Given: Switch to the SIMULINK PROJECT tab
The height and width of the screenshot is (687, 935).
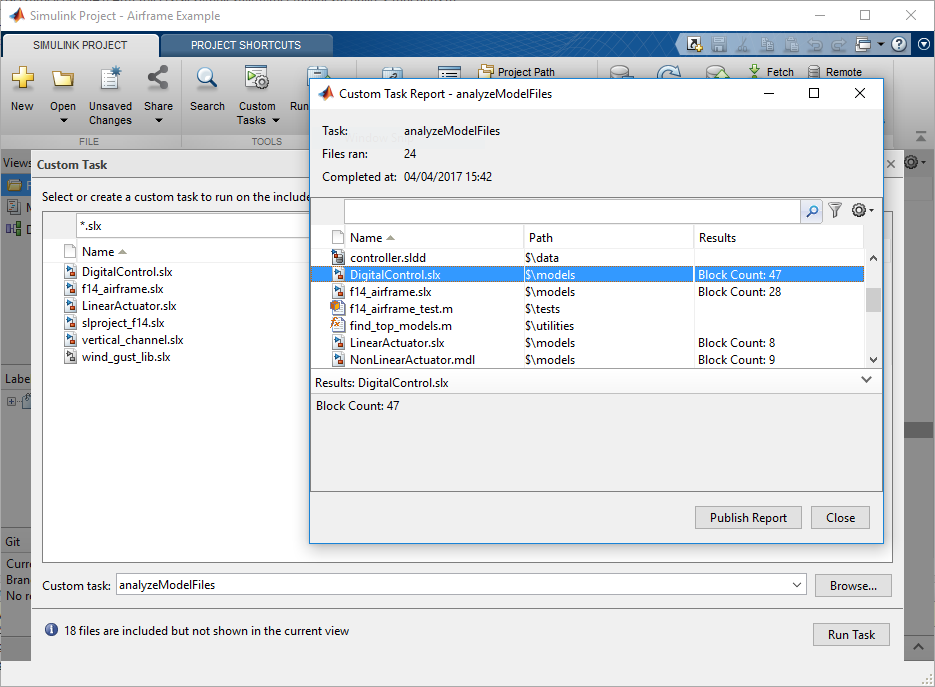Looking at the screenshot, I should click(x=80, y=45).
